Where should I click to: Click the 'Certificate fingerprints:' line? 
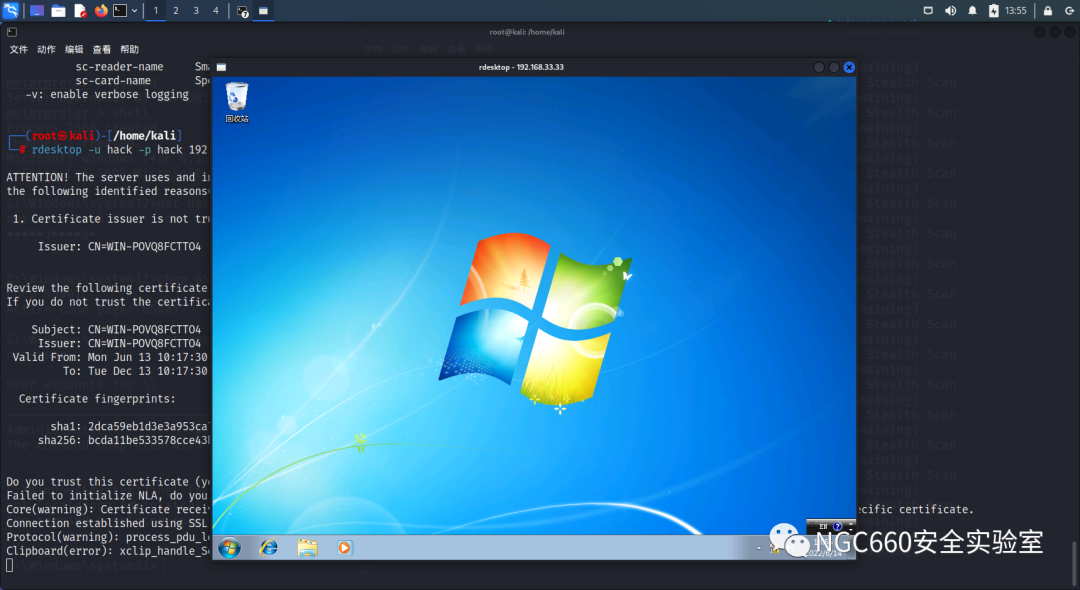97,399
